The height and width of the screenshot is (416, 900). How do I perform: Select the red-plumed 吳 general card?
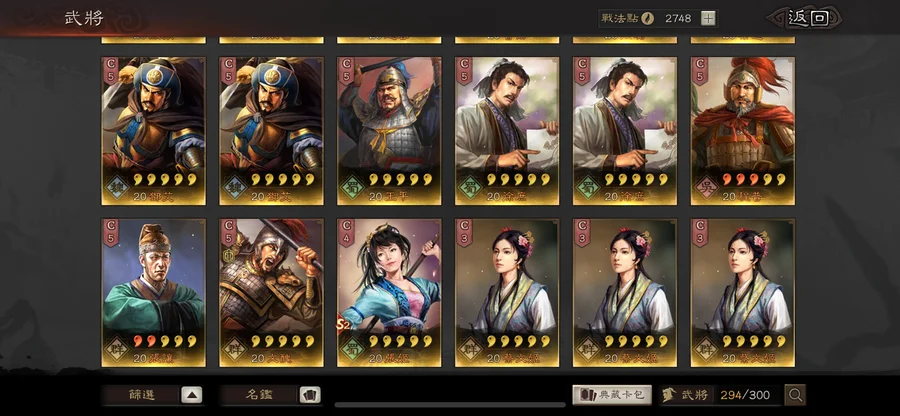[x=742, y=131]
